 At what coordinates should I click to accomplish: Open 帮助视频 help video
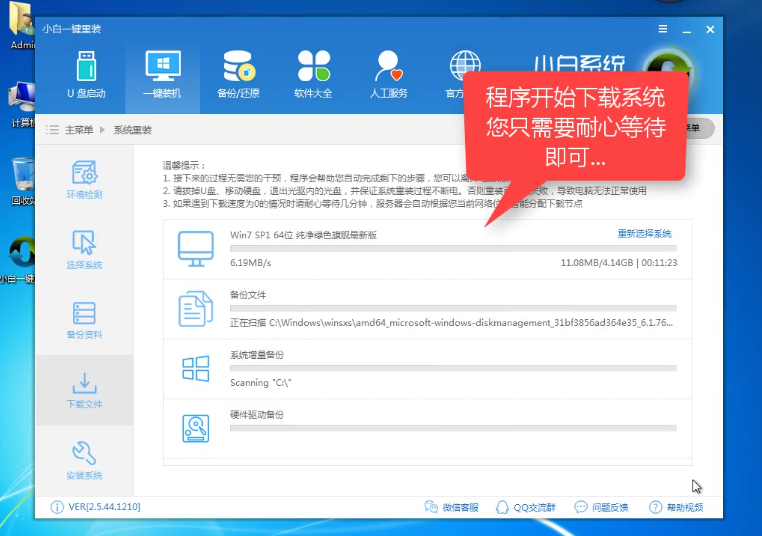[x=676, y=507]
